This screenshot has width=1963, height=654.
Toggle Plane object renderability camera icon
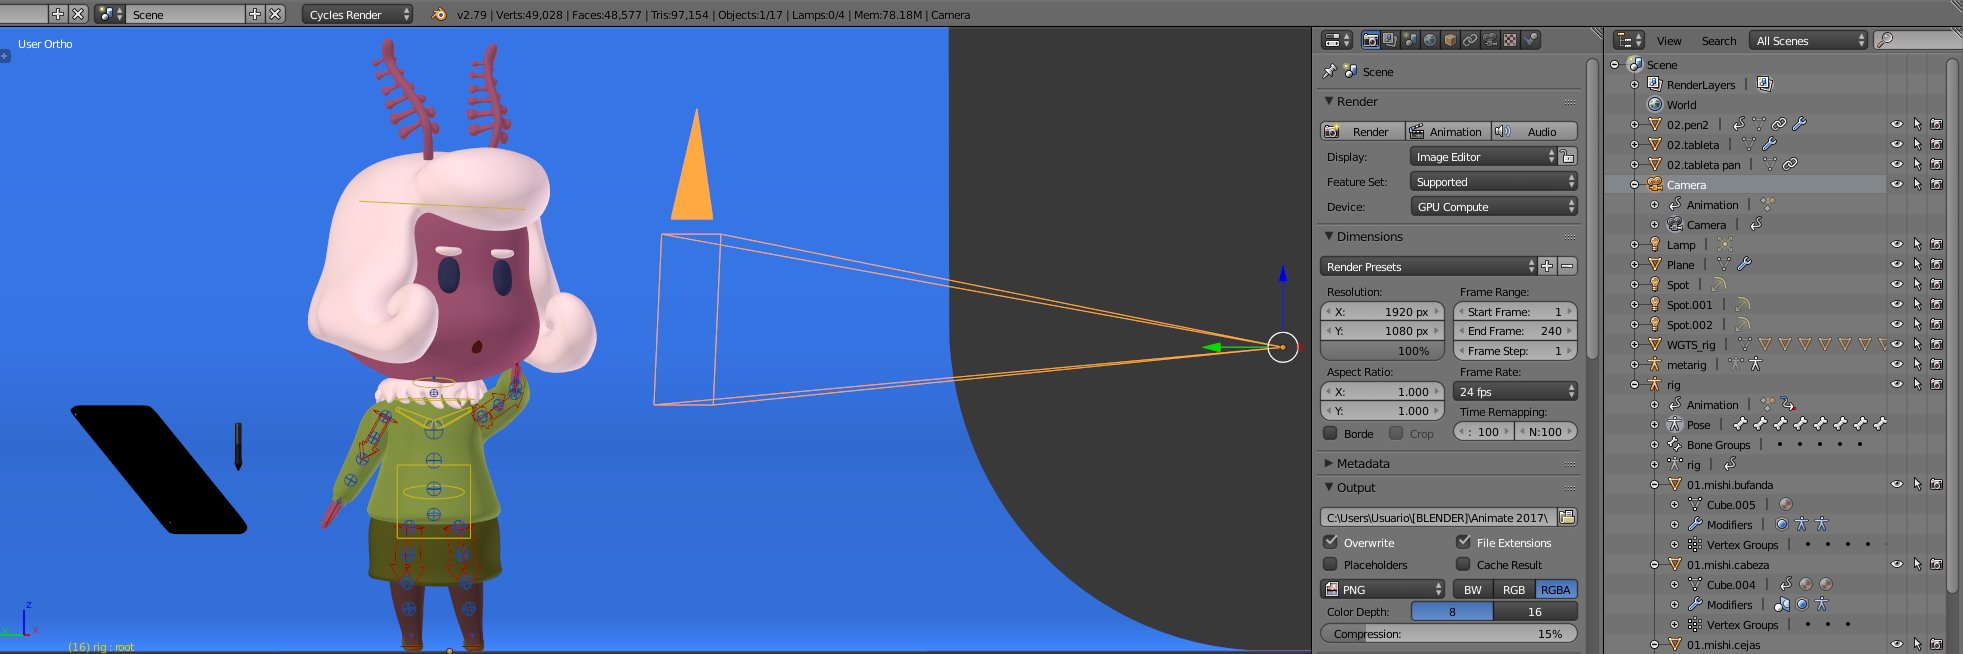1937,264
